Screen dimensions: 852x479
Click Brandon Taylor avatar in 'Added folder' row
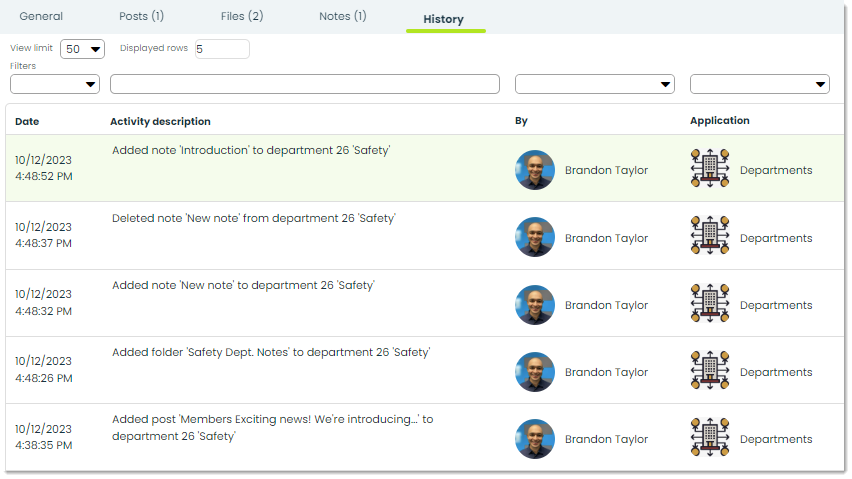535,372
